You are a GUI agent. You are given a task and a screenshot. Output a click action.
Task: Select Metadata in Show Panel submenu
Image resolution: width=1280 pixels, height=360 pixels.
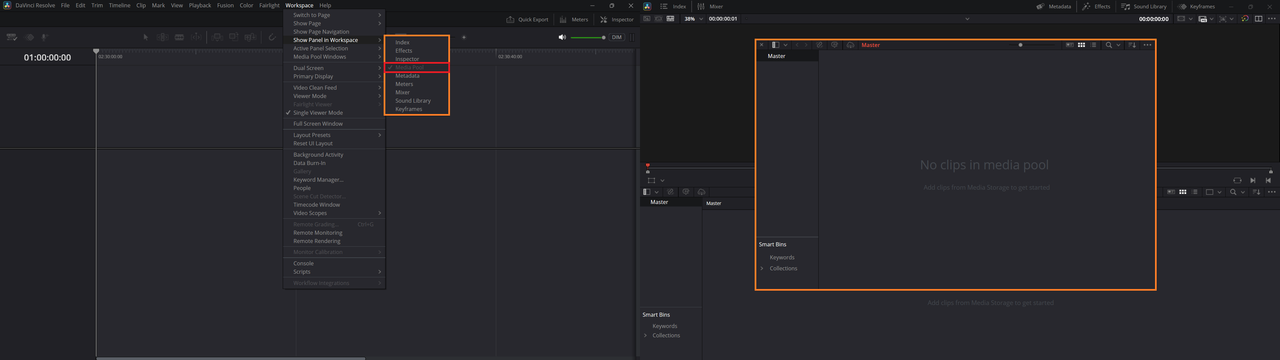pyautogui.click(x=416, y=76)
